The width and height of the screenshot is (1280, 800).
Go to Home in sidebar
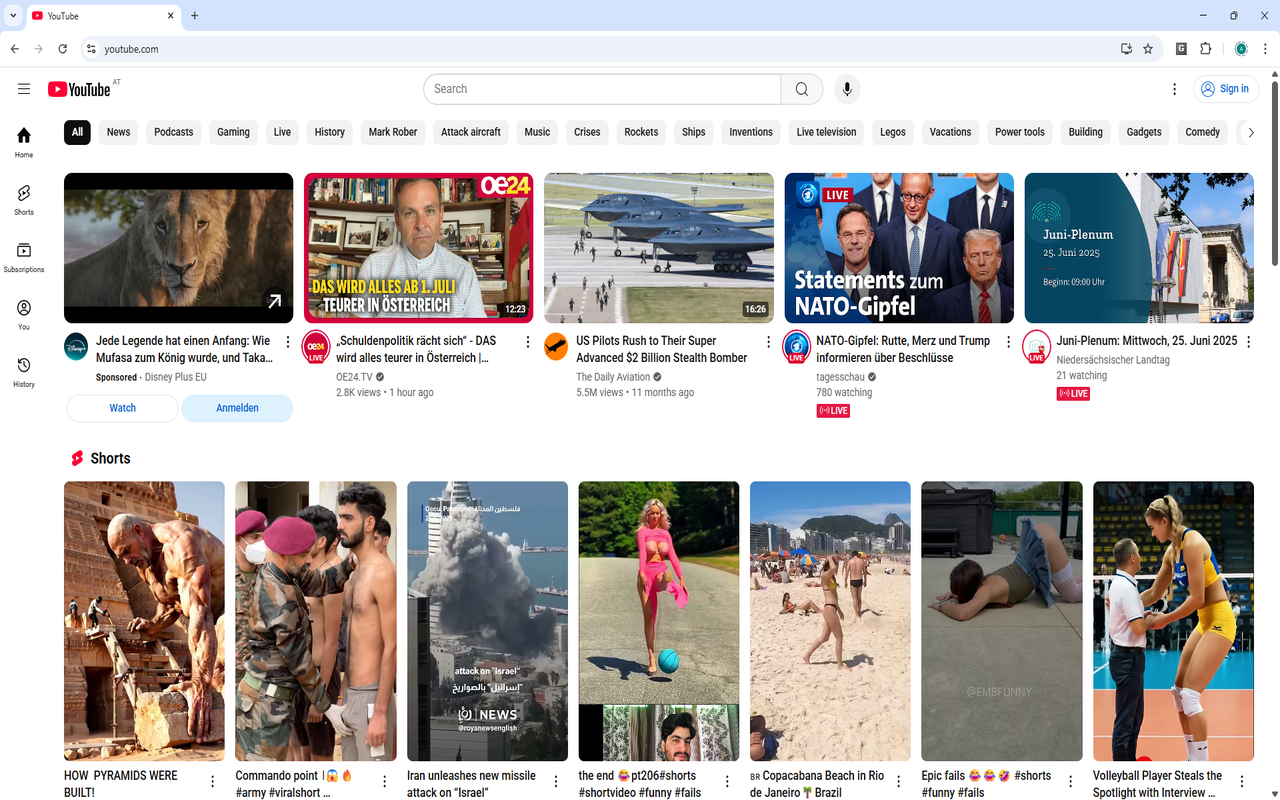point(24,142)
